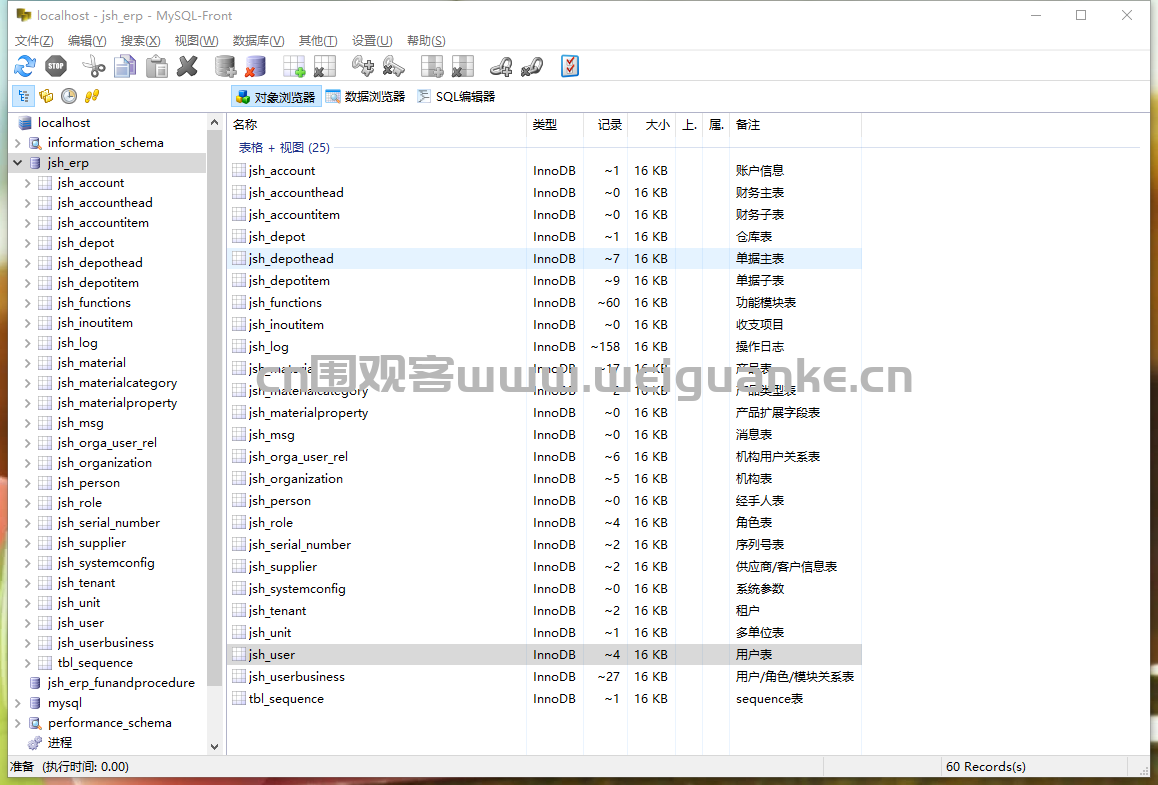Click the STOP toolbar icon
This screenshot has height=785, width=1158.
(56, 66)
